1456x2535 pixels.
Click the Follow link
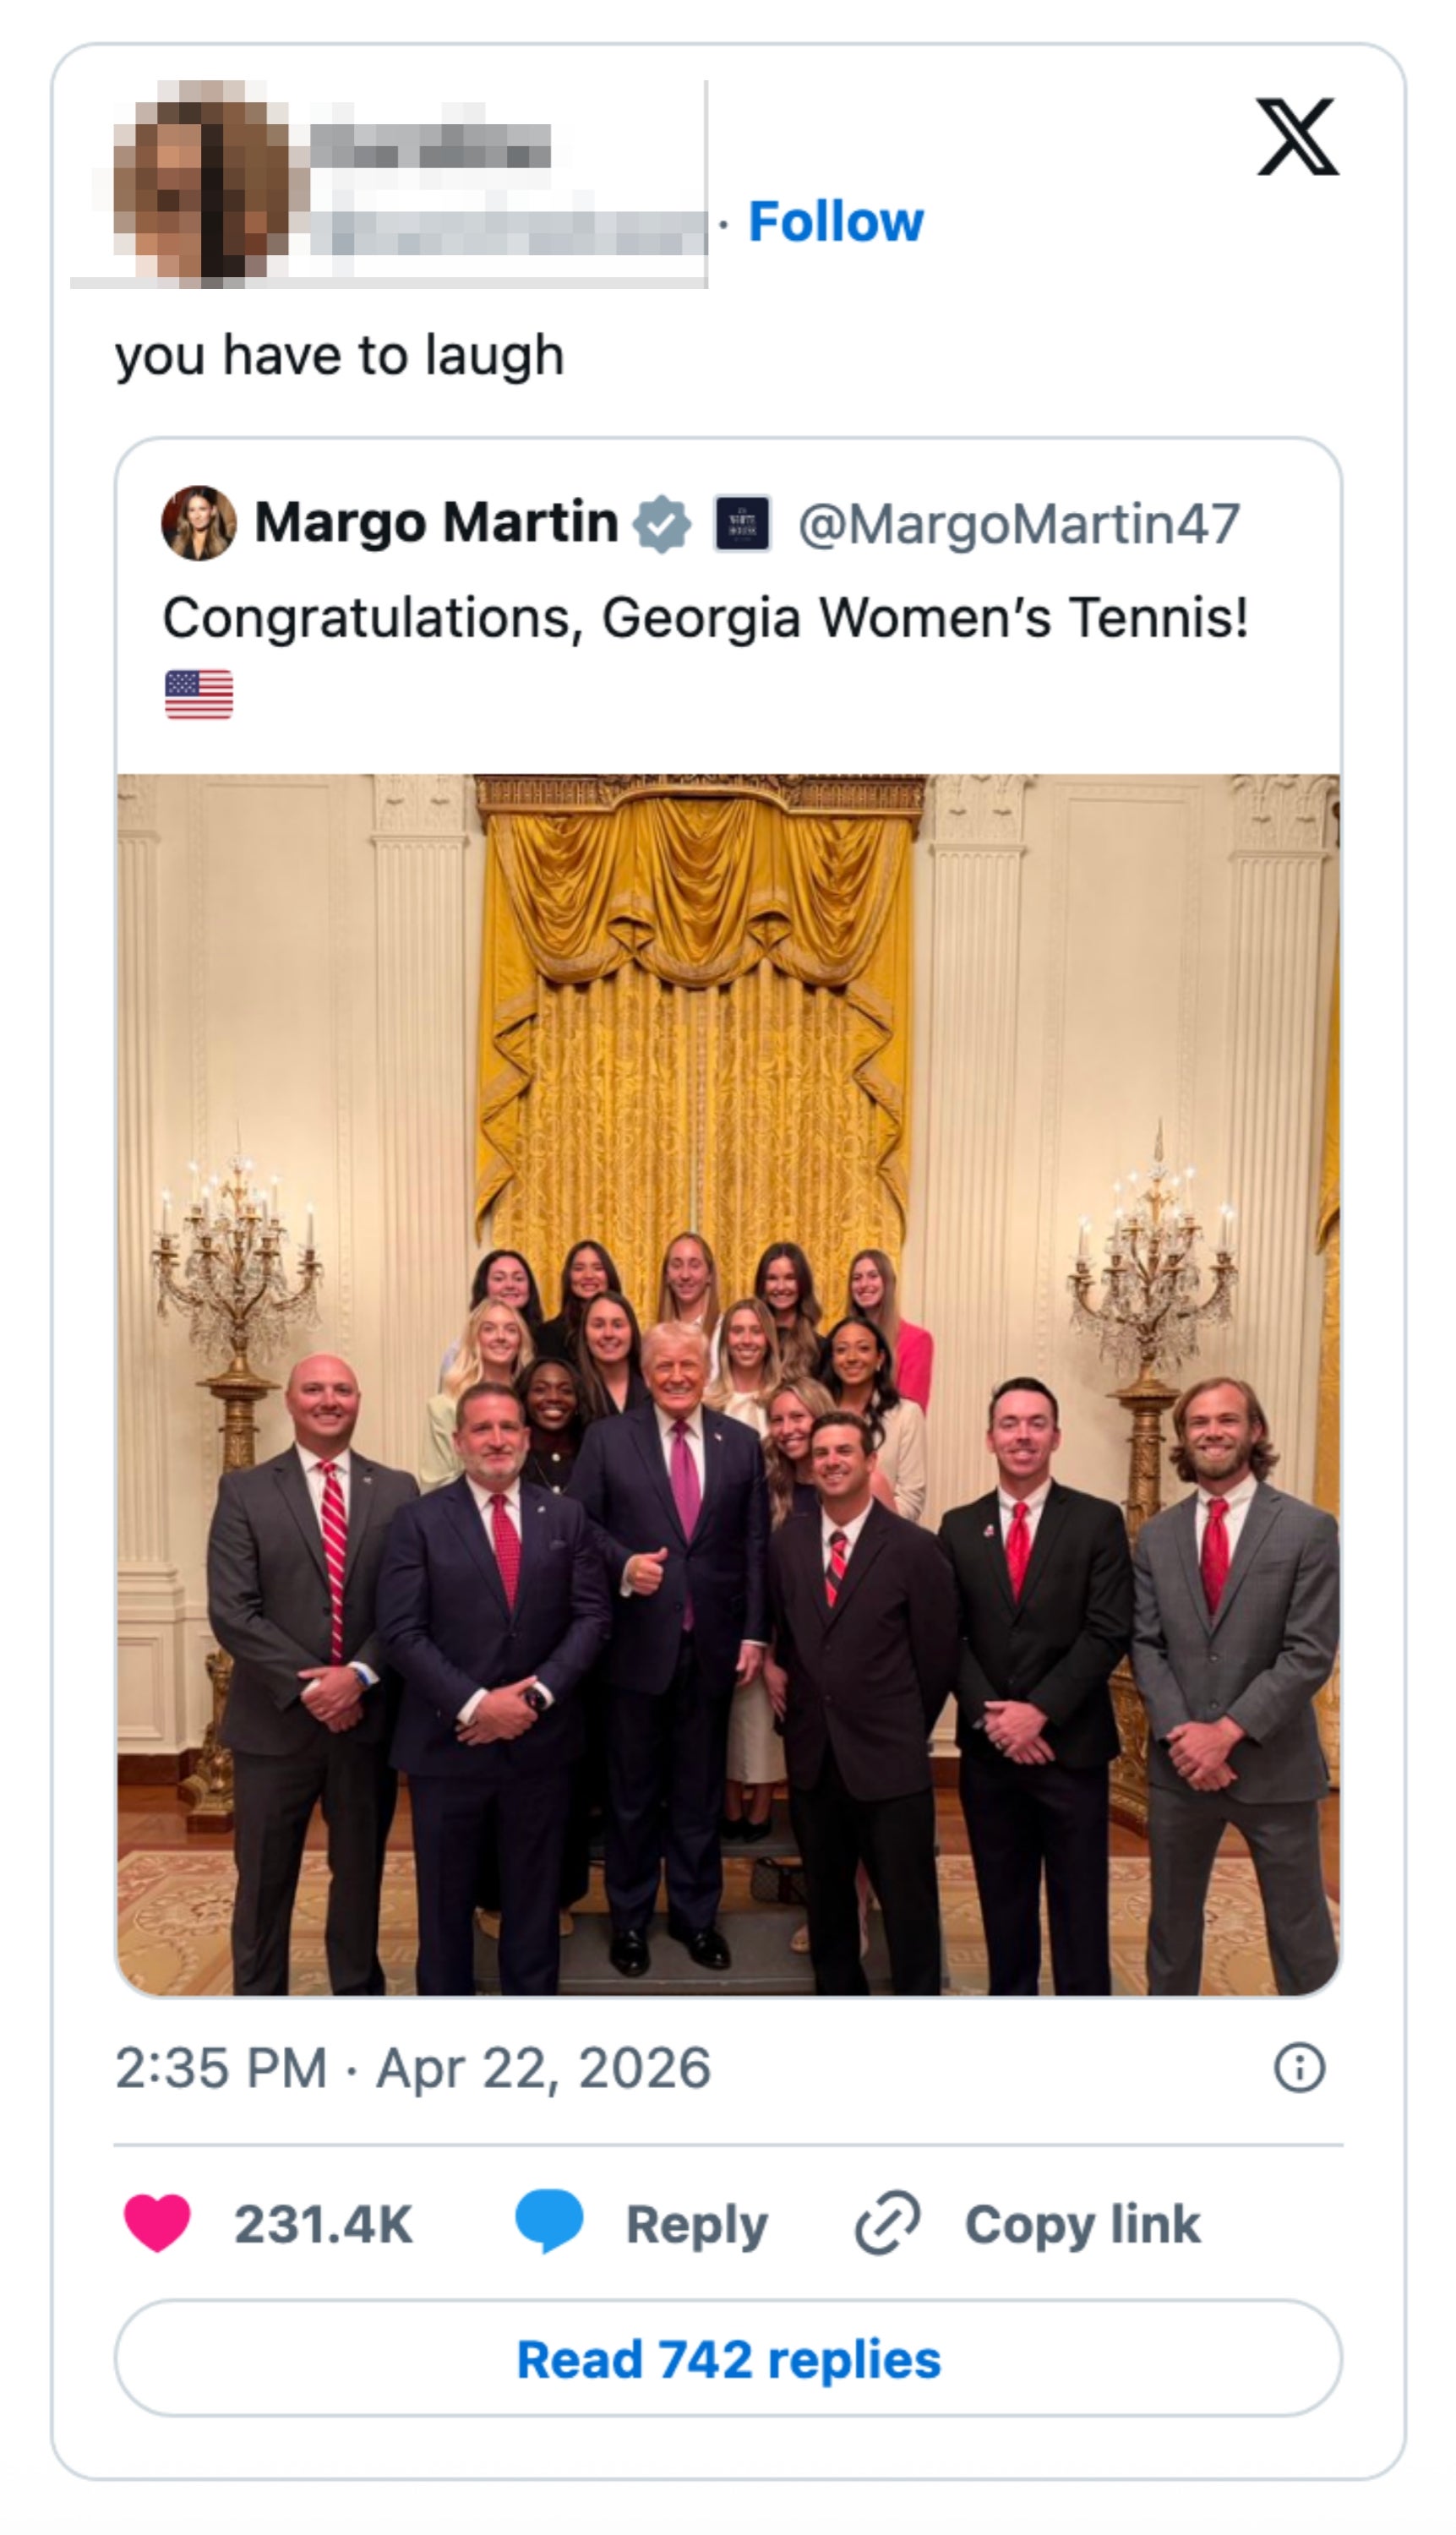[836, 221]
